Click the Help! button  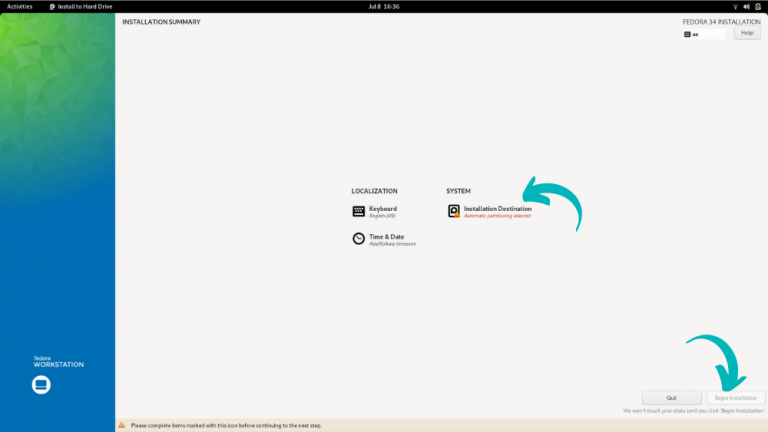click(747, 33)
